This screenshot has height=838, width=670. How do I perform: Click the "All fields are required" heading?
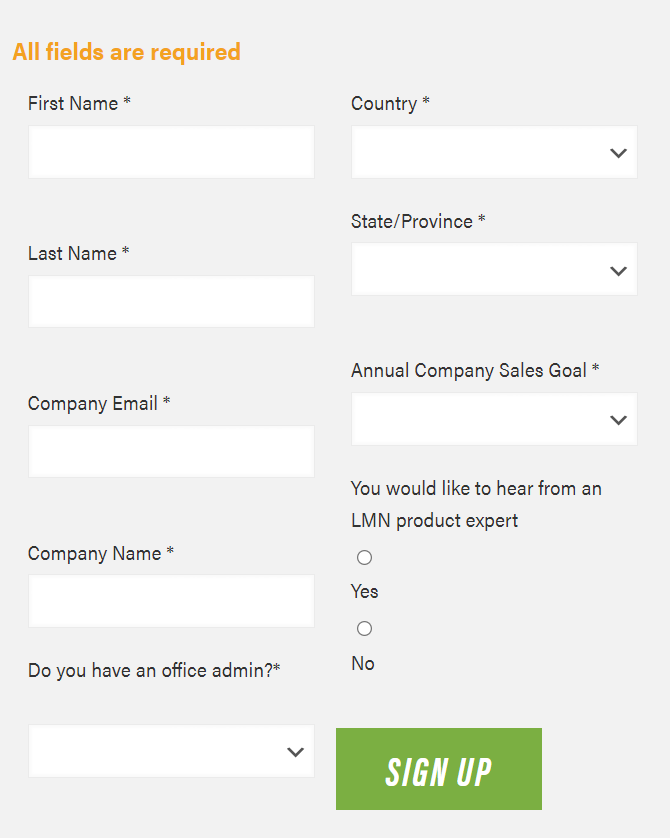click(x=126, y=52)
